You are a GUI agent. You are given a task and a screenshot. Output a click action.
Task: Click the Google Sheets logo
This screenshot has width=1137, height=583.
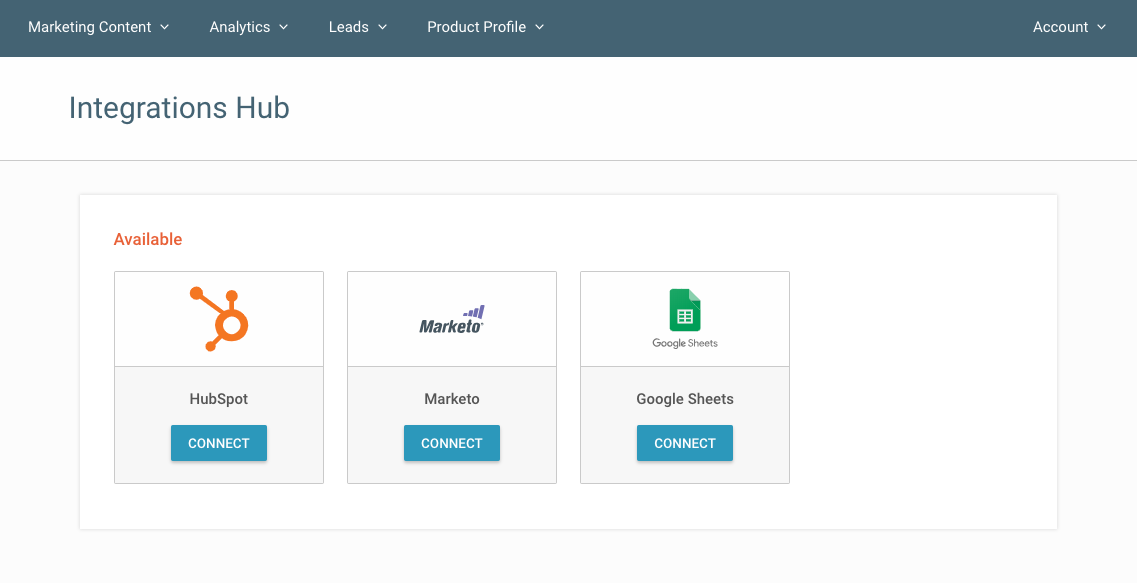pyautogui.click(x=685, y=319)
